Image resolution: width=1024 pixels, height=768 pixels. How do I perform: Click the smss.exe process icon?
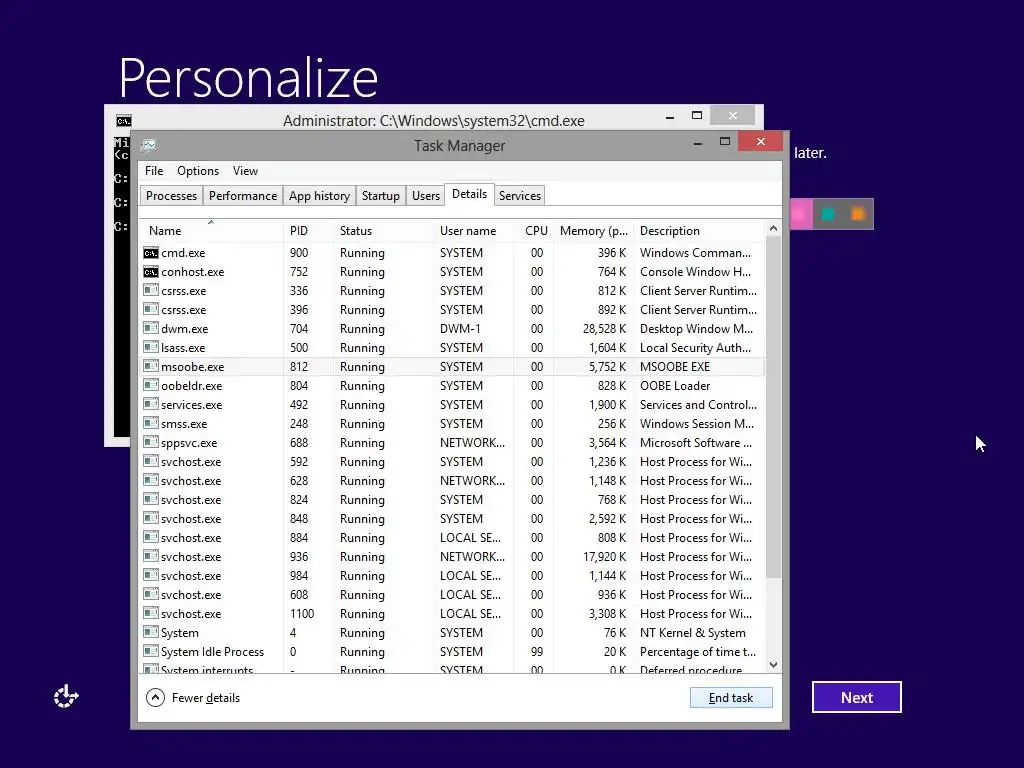[151, 423]
